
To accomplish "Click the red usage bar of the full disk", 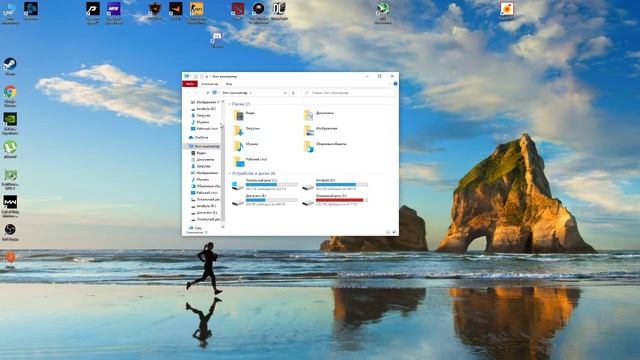I will 342,200.
